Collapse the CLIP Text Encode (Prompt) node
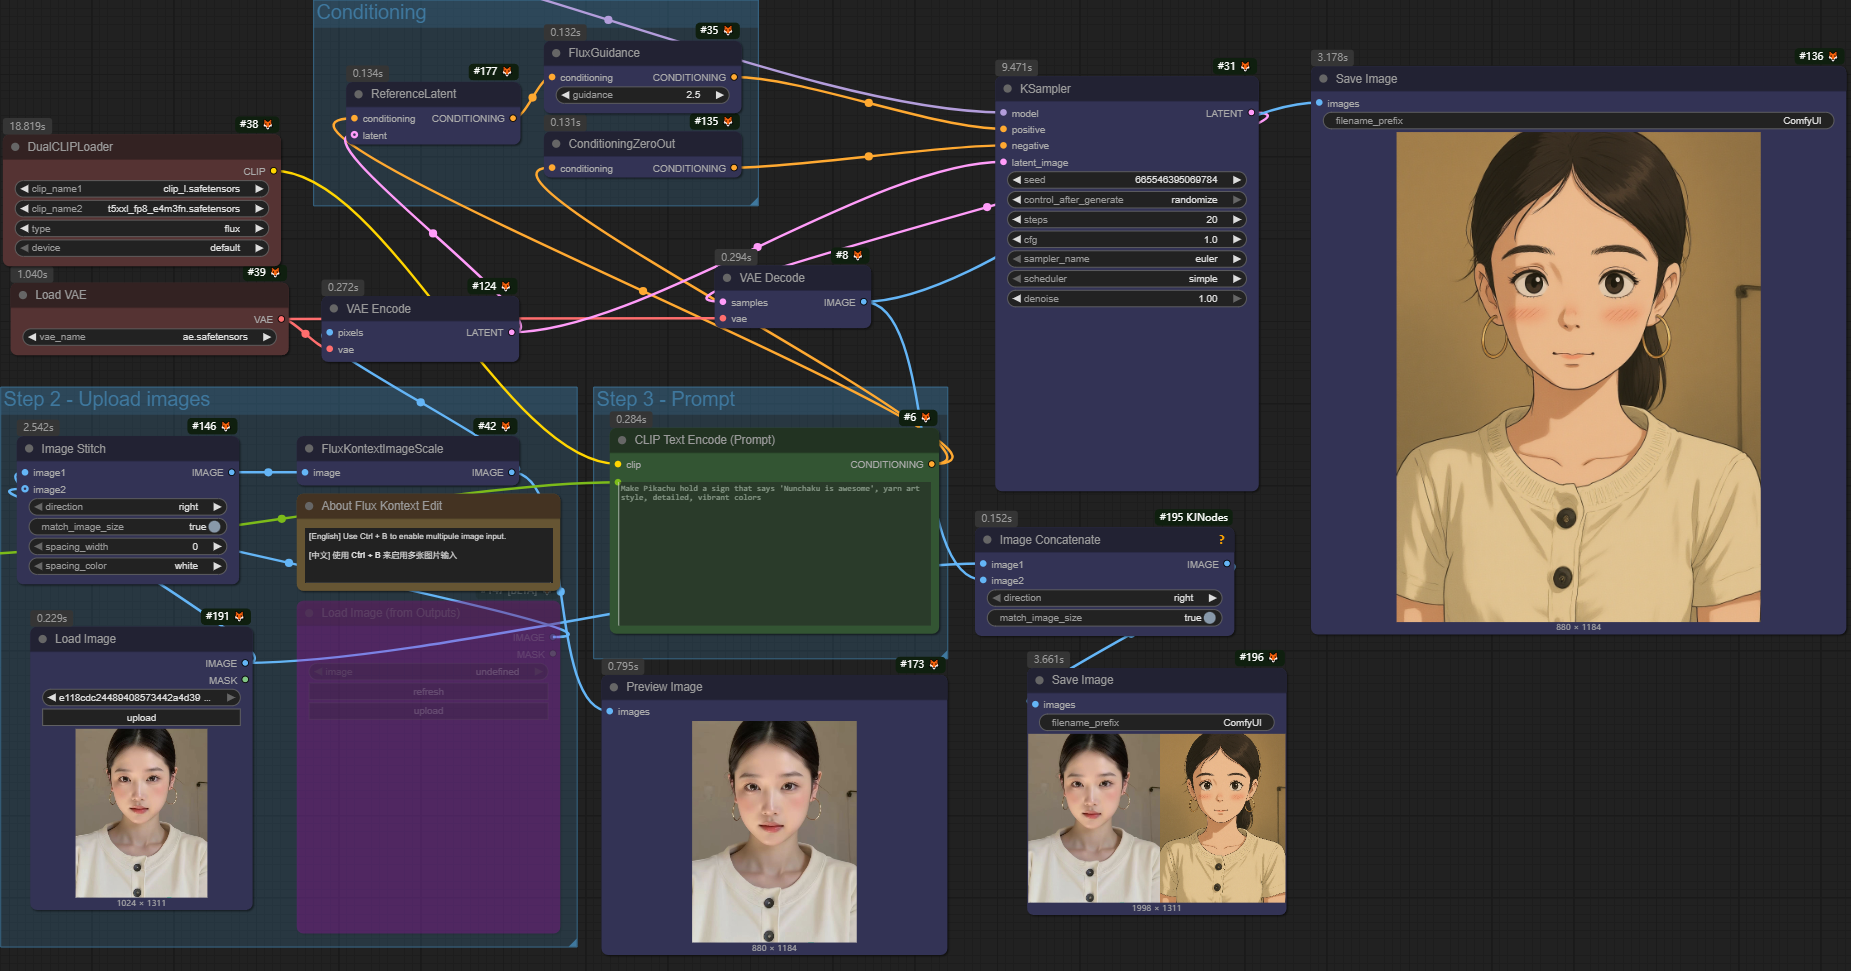This screenshot has height=971, width=1851. click(x=622, y=440)
